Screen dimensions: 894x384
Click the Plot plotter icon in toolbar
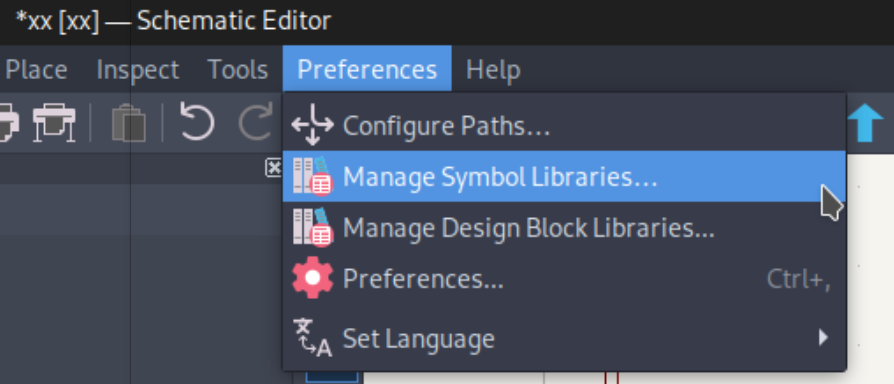click(54, 122)
